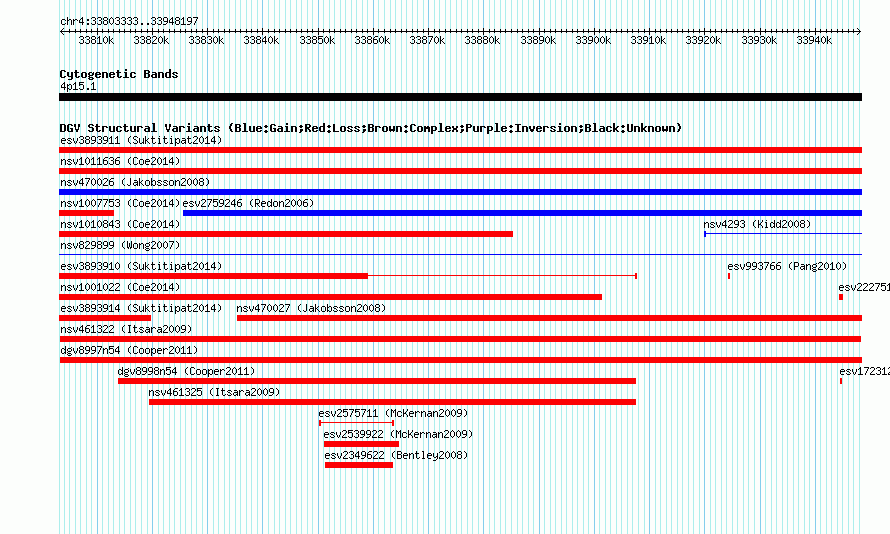
Task: Click the thin blue nsv829899 (Wong2007) line
Action: coord(460,254)
